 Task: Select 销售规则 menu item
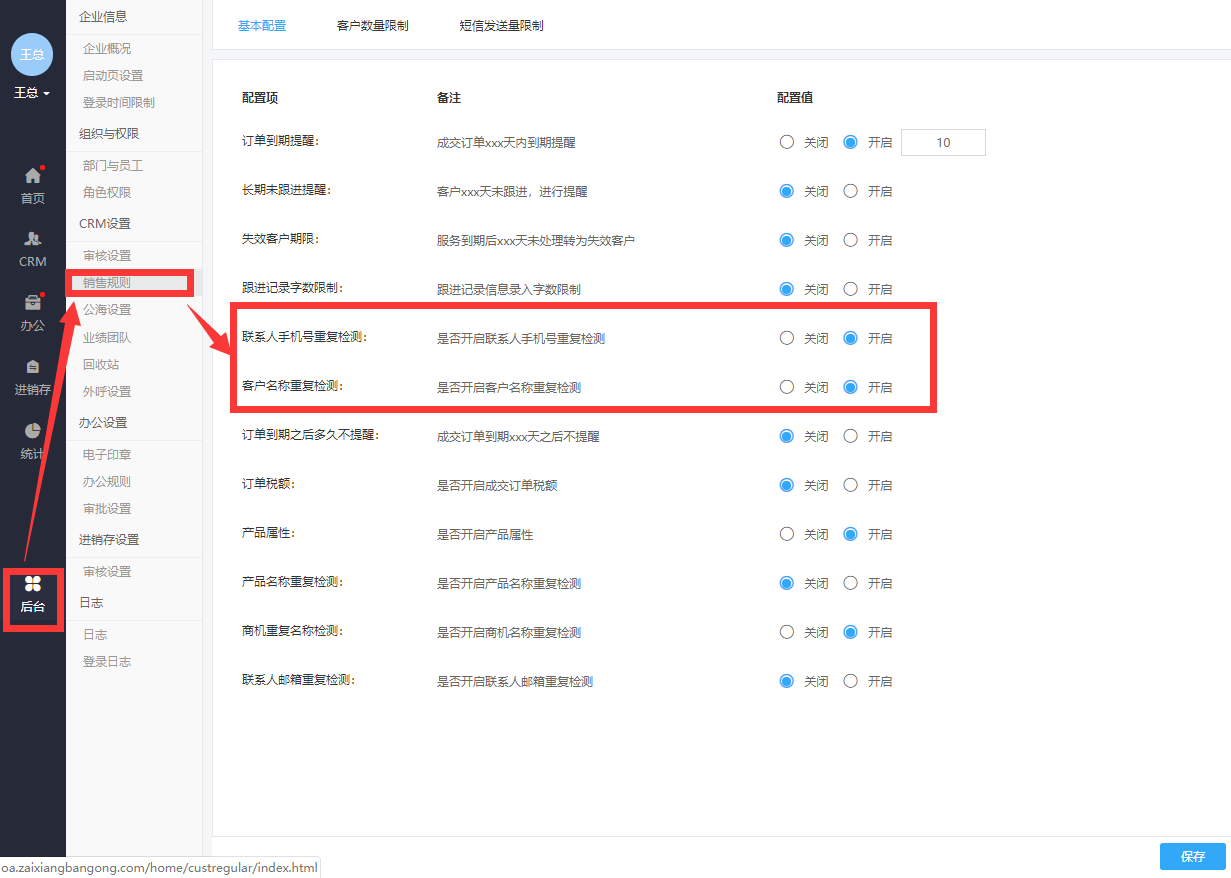click(107, 282)
